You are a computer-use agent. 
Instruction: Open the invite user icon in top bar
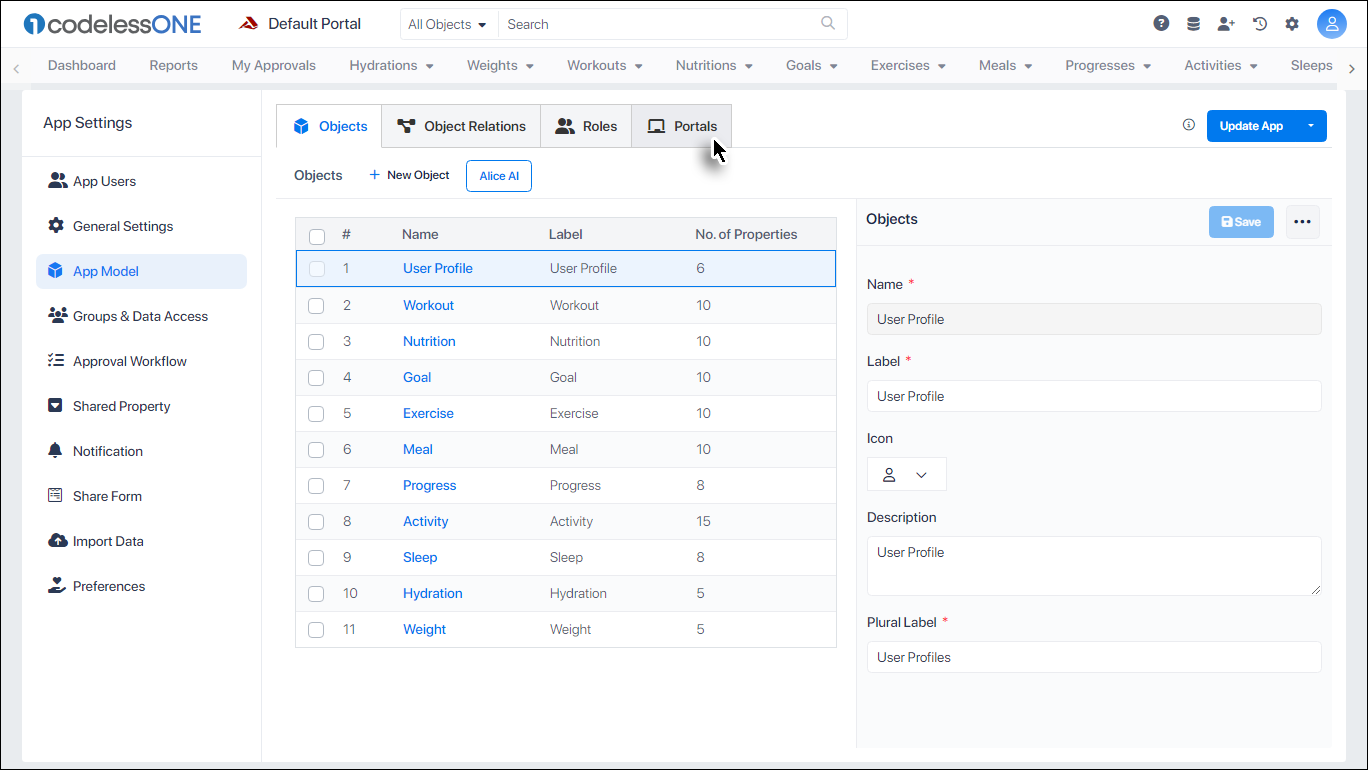pyautogui.click(x=1226, y=22)
